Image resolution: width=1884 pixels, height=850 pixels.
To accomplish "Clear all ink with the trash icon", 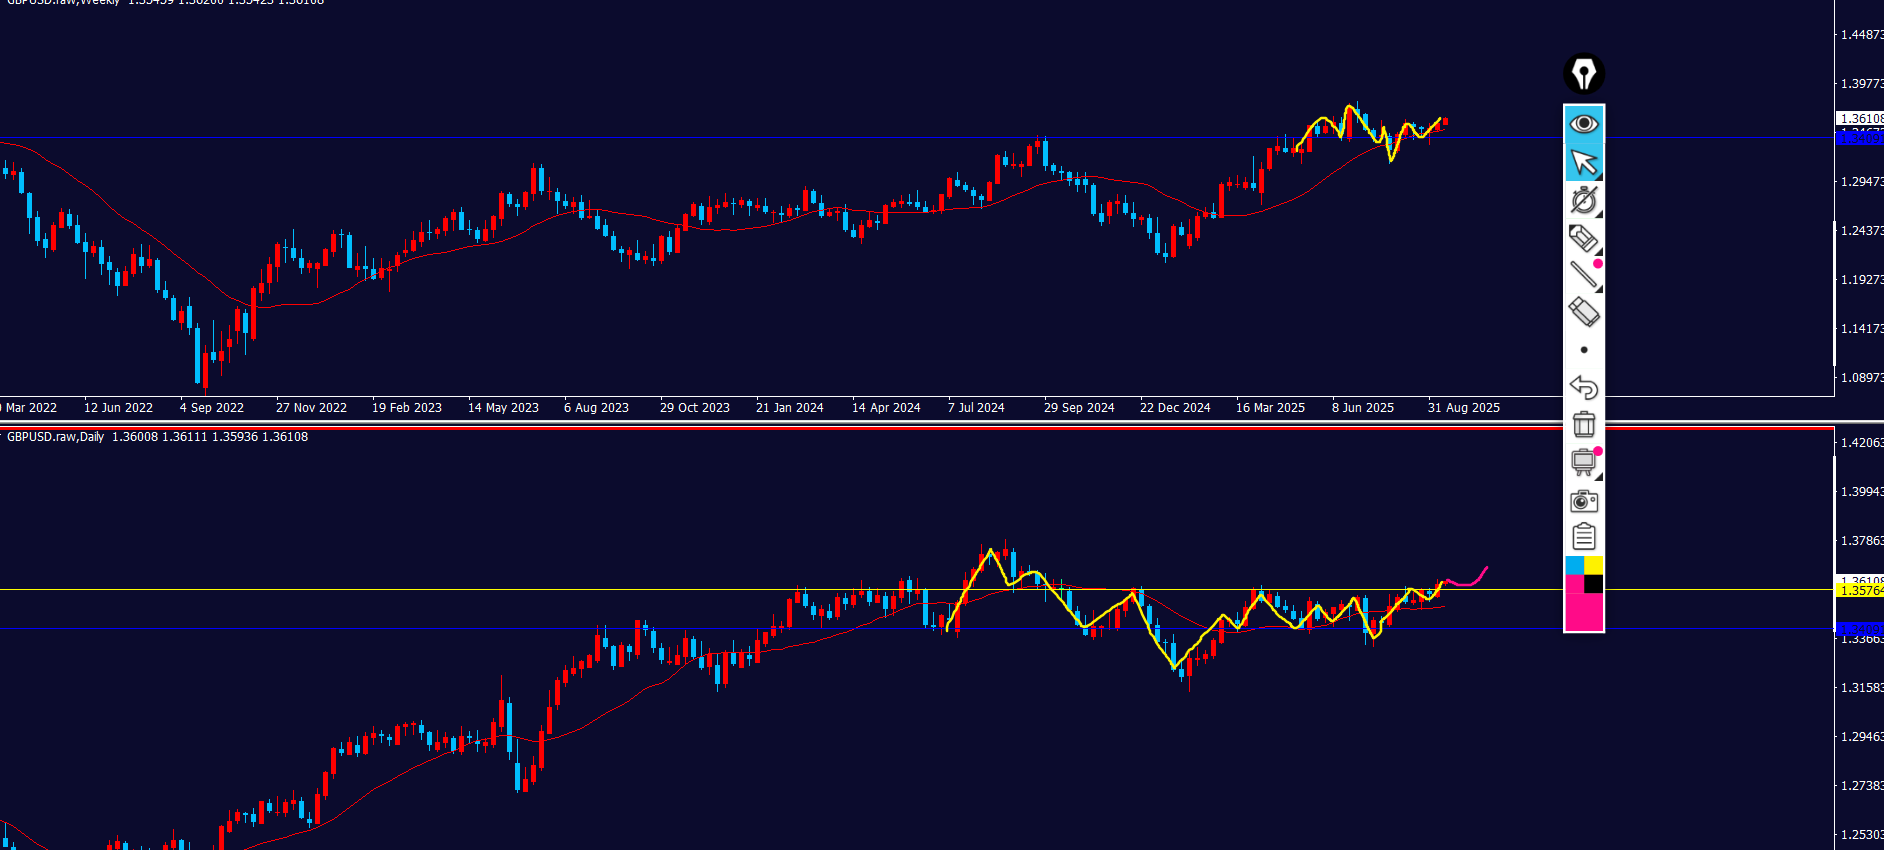I will (1584, 424).
